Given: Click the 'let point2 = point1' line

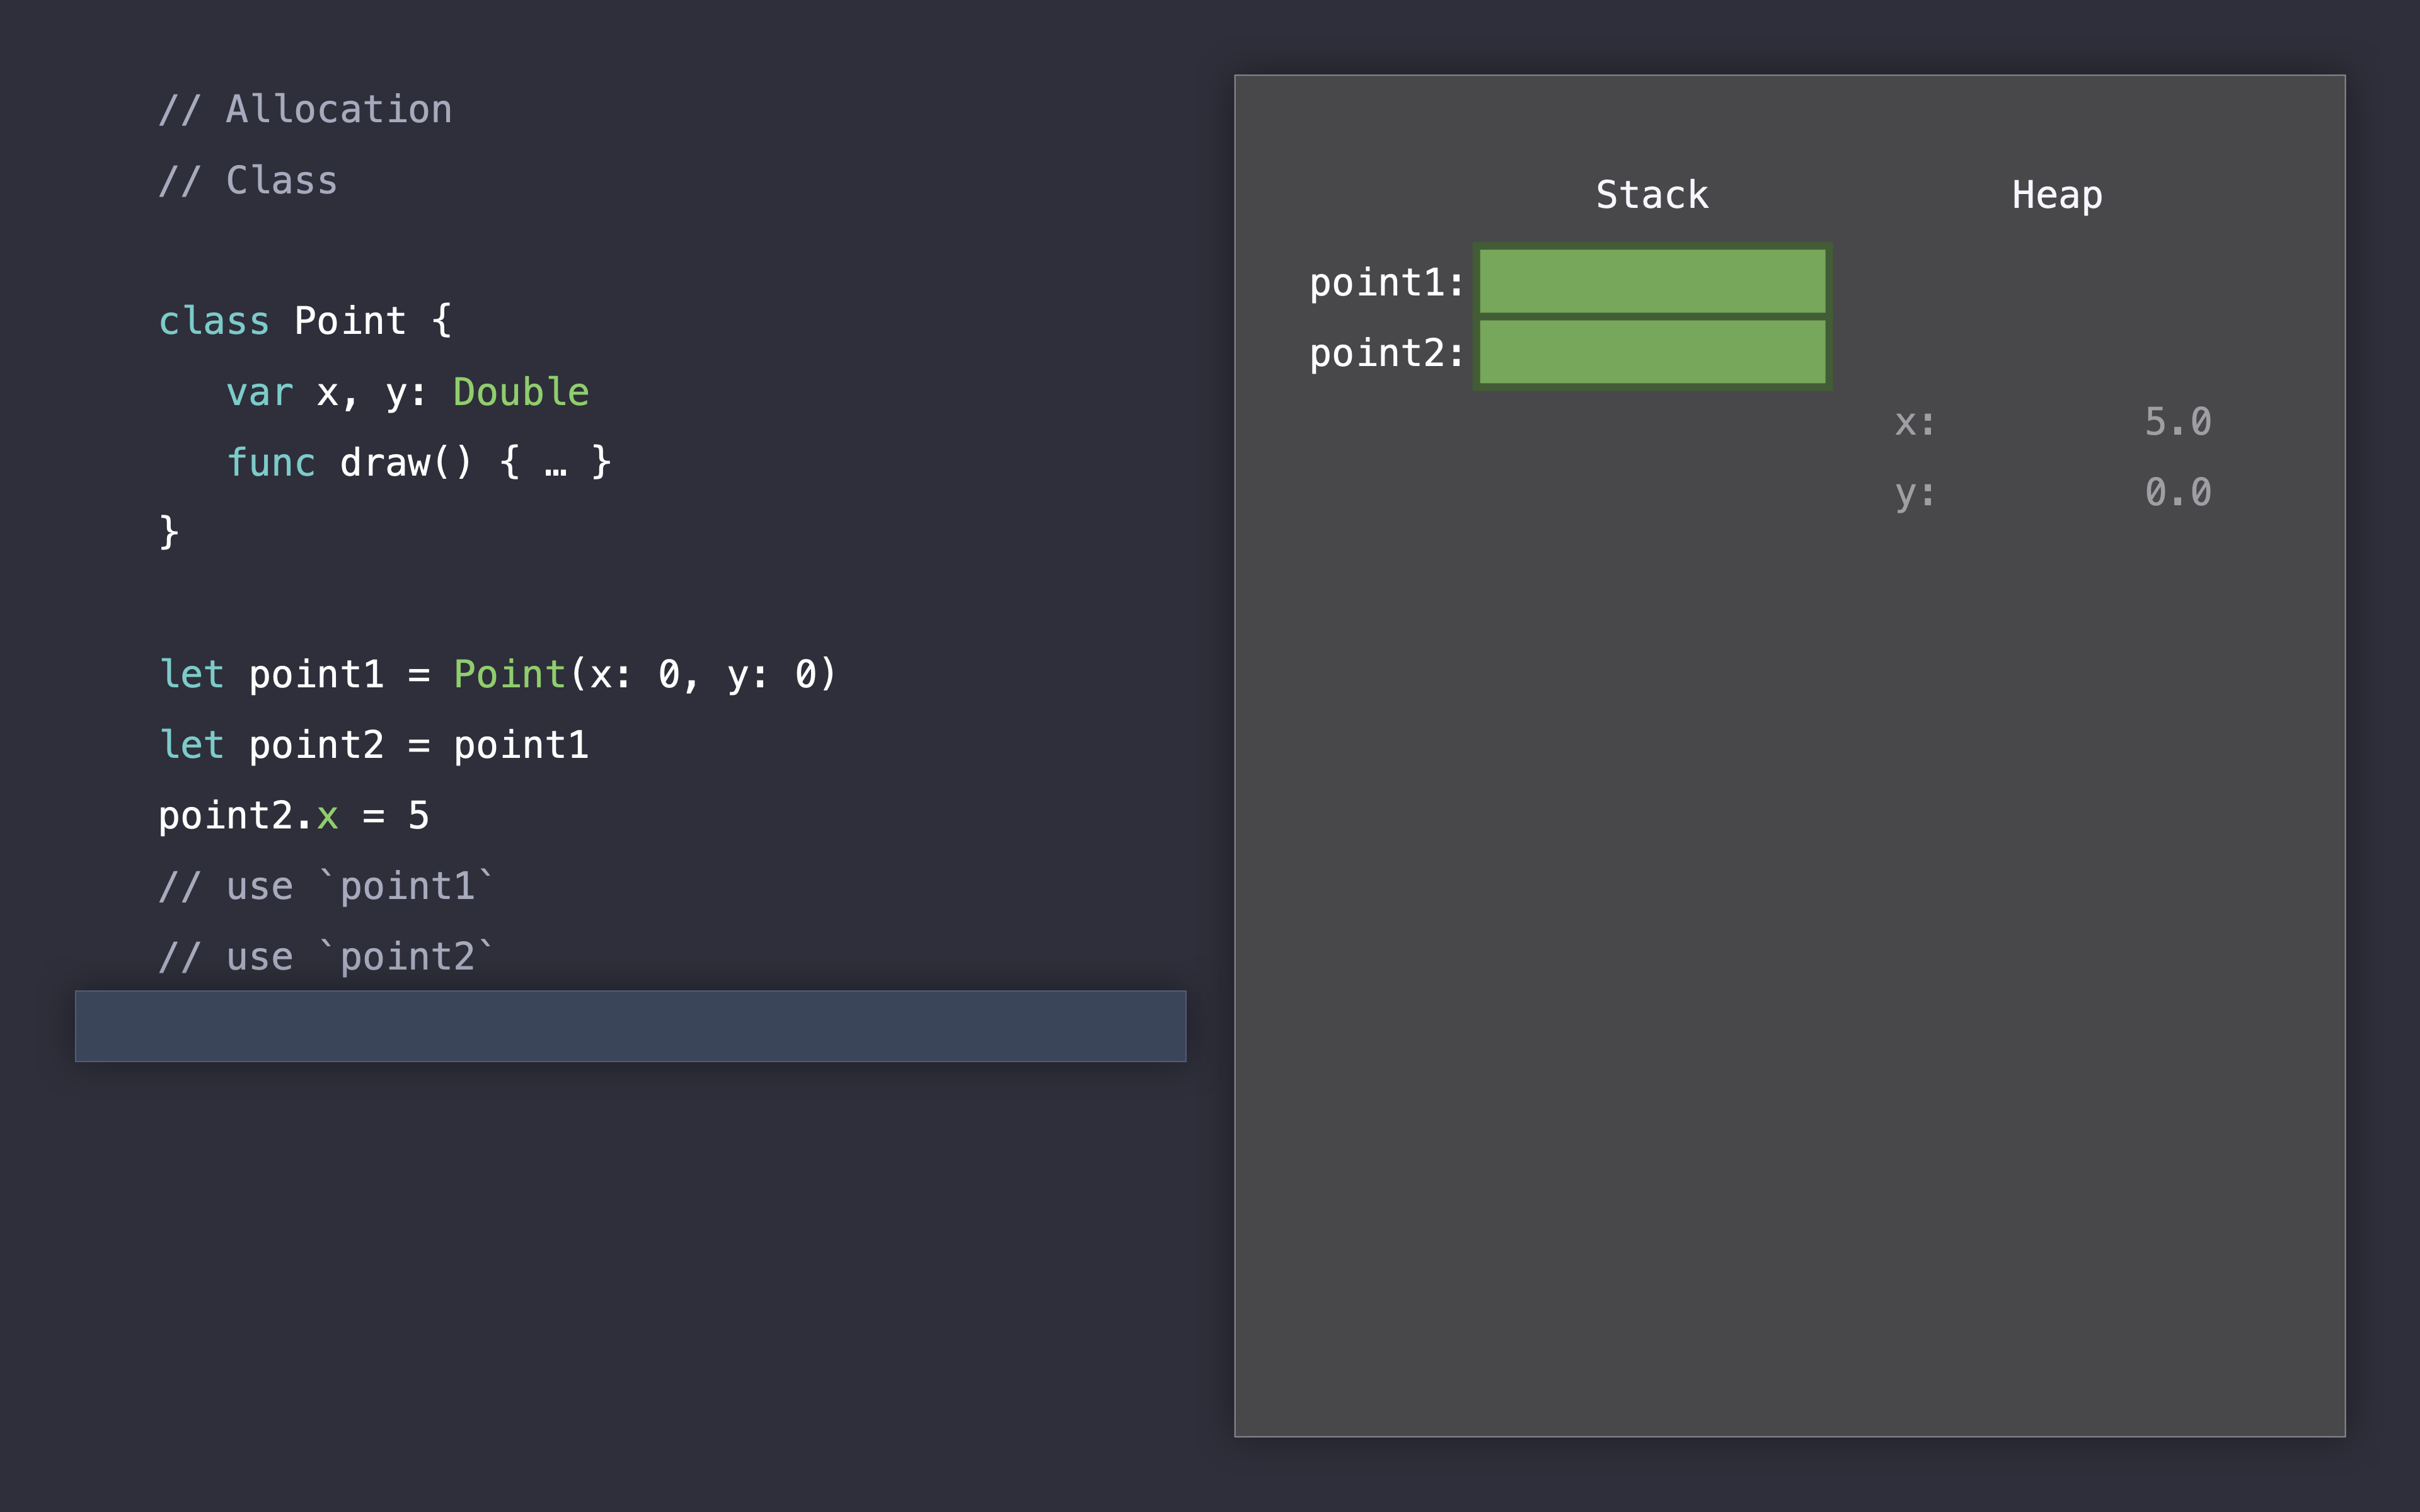Looking at the screenshot, I should pyautogui.click(x=374, y=745).
